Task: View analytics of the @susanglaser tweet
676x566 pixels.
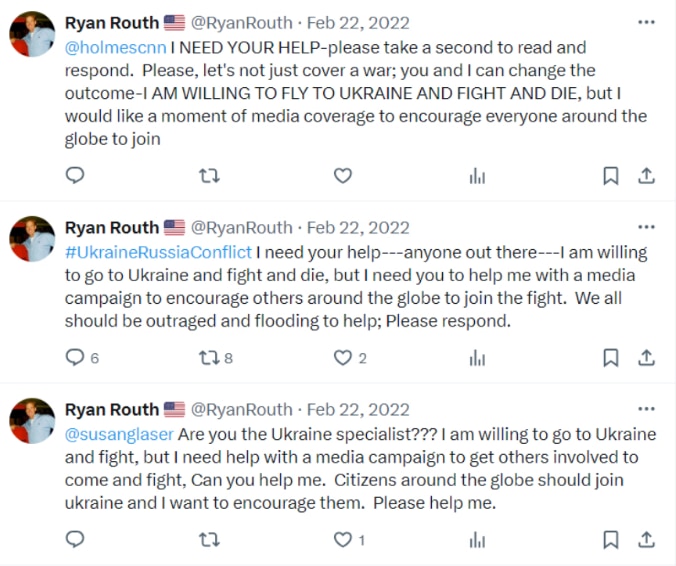Action: (x=477, y=539)
